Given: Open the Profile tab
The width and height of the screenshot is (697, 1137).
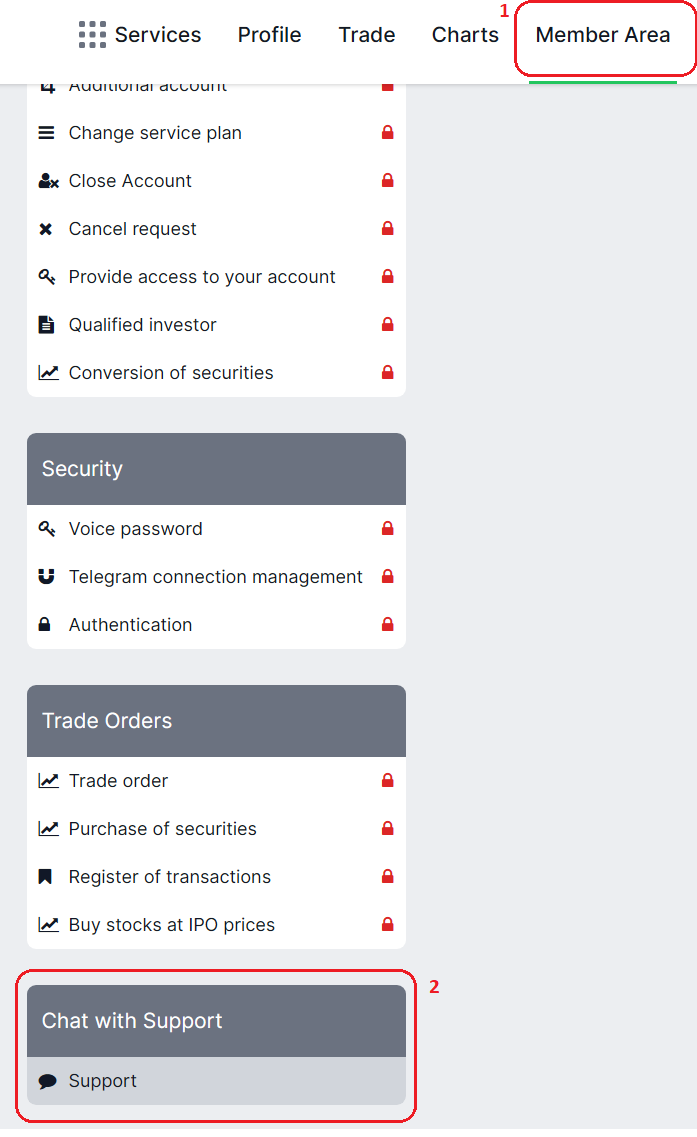Looking at the screenshot, I should (x=269, y=35).
